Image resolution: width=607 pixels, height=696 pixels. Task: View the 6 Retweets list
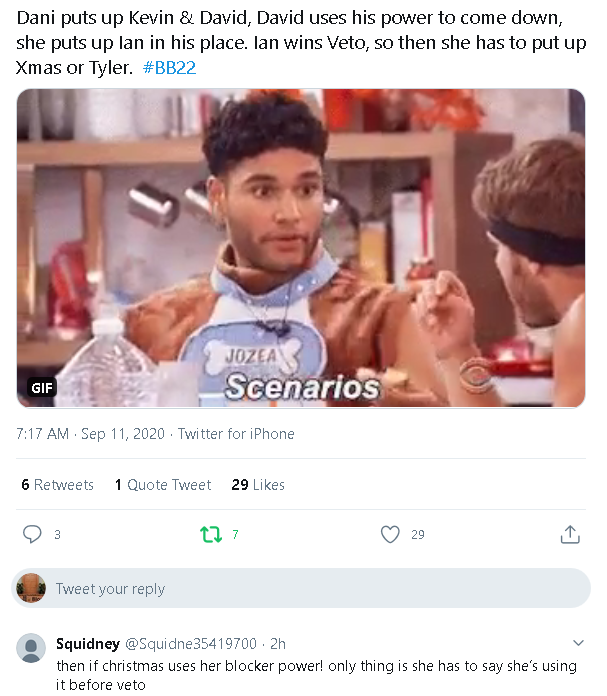click(57, 485)
